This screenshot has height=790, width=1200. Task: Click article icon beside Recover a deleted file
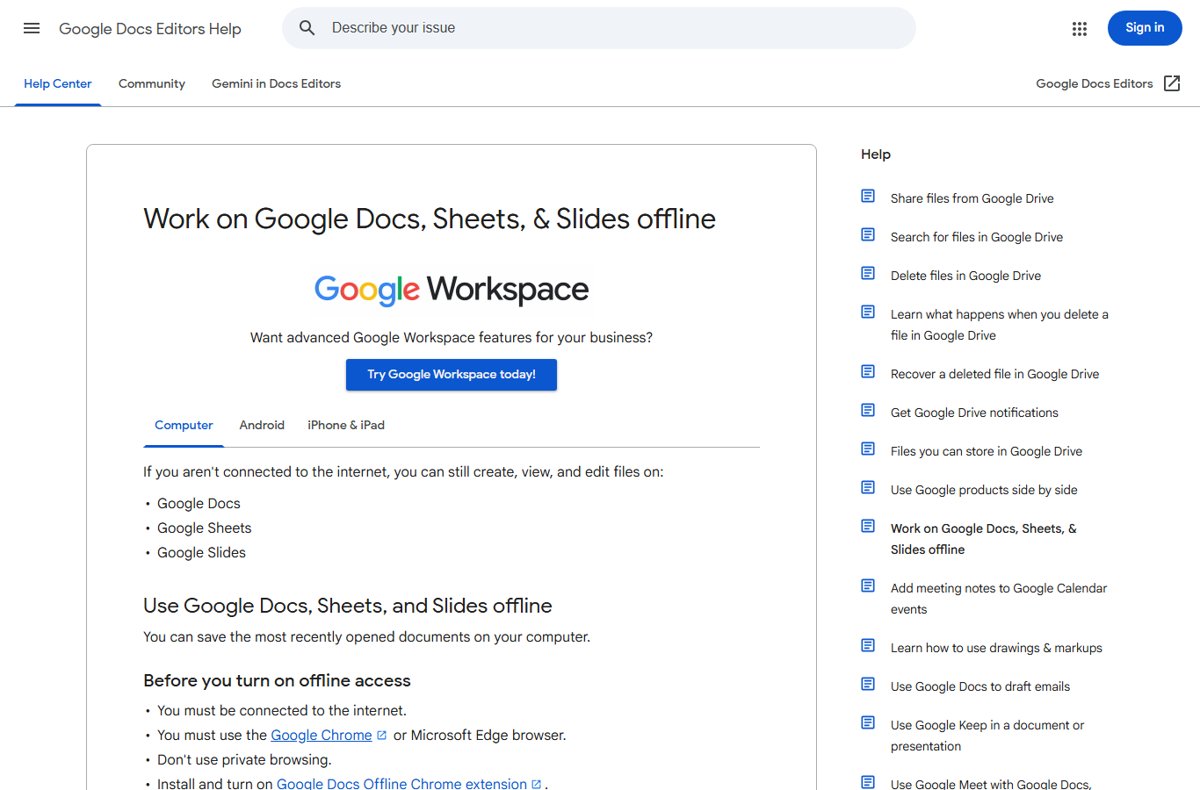click(x=868, y=372)
